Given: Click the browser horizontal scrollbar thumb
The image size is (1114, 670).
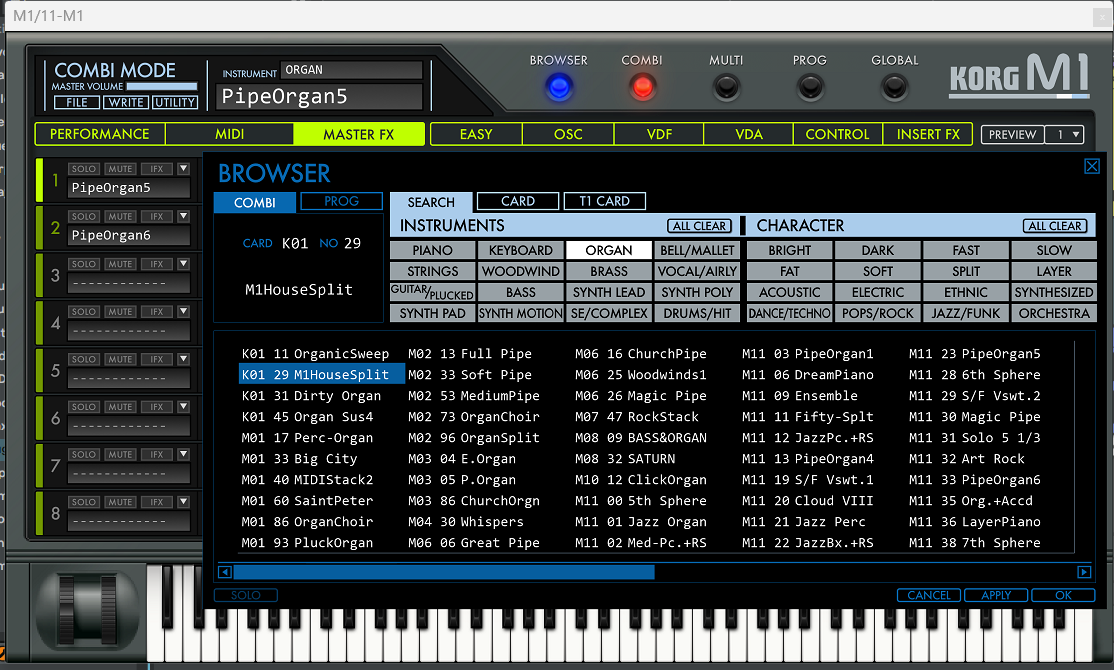Looking at the screenshot, I should point(444,572).
